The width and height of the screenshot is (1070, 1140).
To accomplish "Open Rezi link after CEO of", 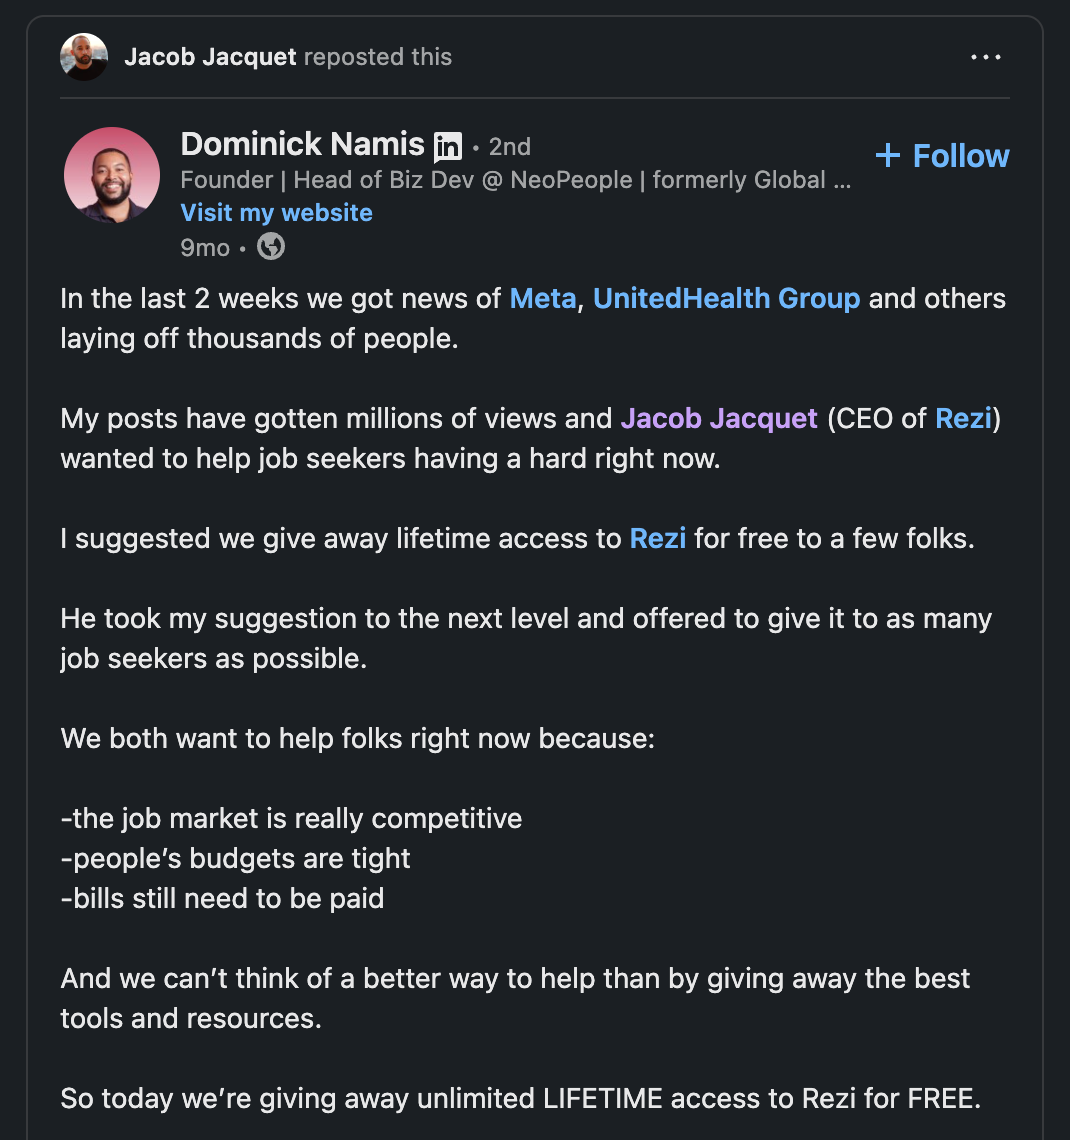I will 963,419.
